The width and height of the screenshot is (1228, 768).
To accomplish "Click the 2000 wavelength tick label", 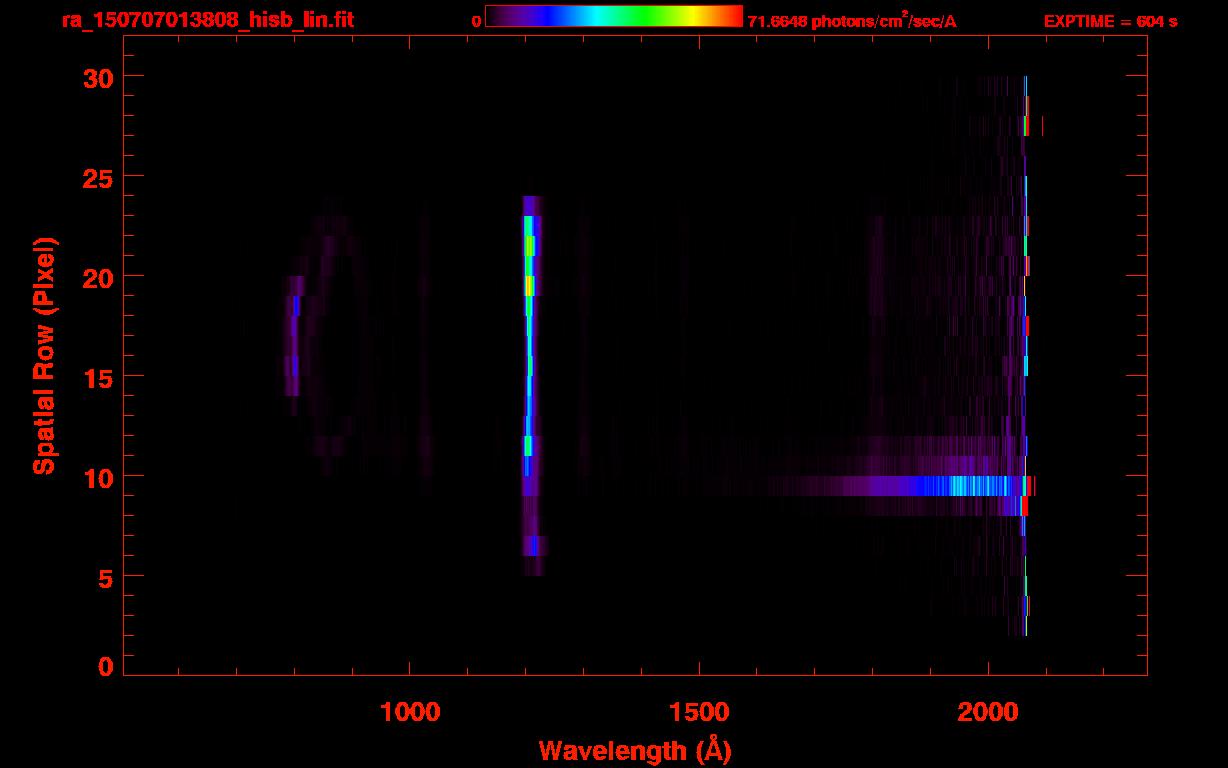I will (988, 711).
